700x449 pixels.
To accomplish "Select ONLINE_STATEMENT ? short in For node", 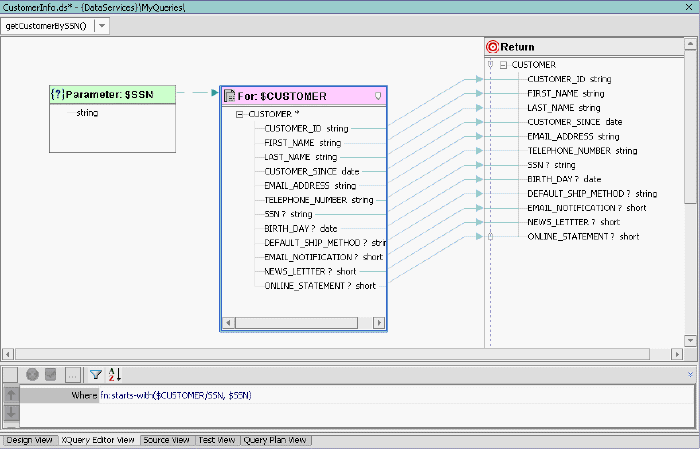I will click(320, 286).
